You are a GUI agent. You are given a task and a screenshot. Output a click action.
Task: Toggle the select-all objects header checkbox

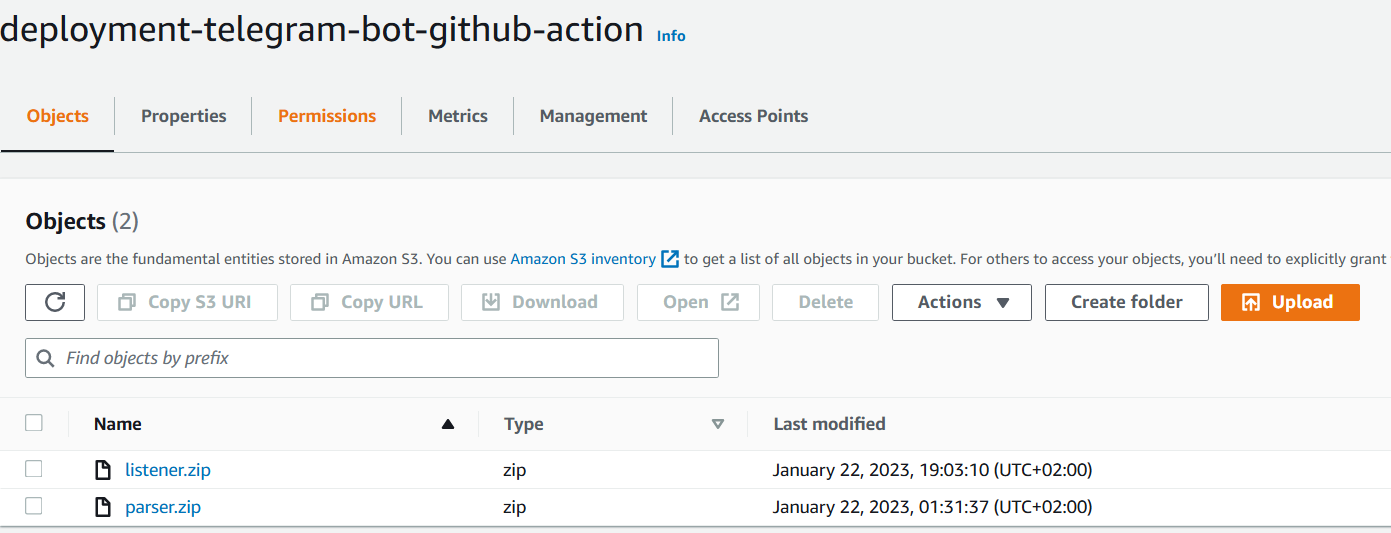(x=34, y=423)
